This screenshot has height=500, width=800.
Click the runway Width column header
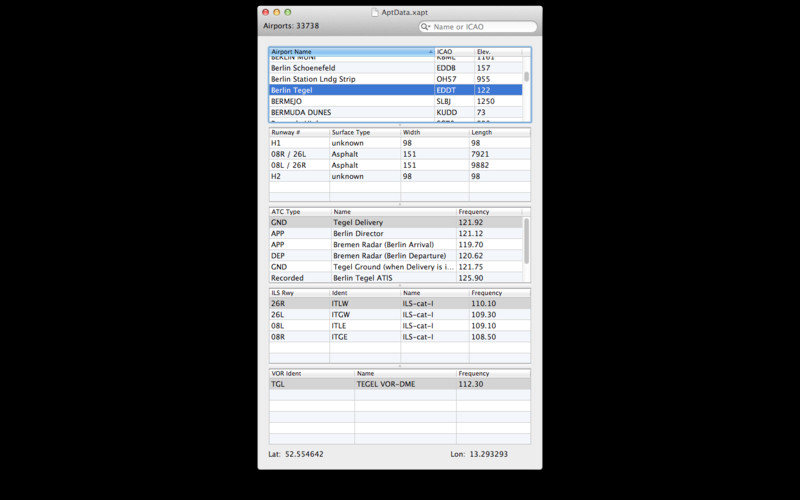click(435, 132)
